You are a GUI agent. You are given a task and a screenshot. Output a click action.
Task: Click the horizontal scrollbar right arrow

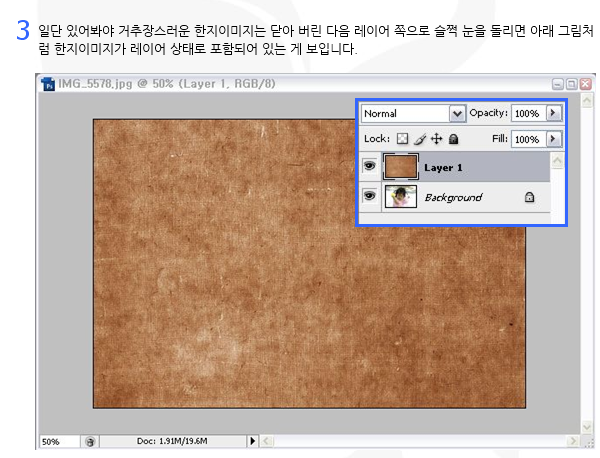[573, 441]
